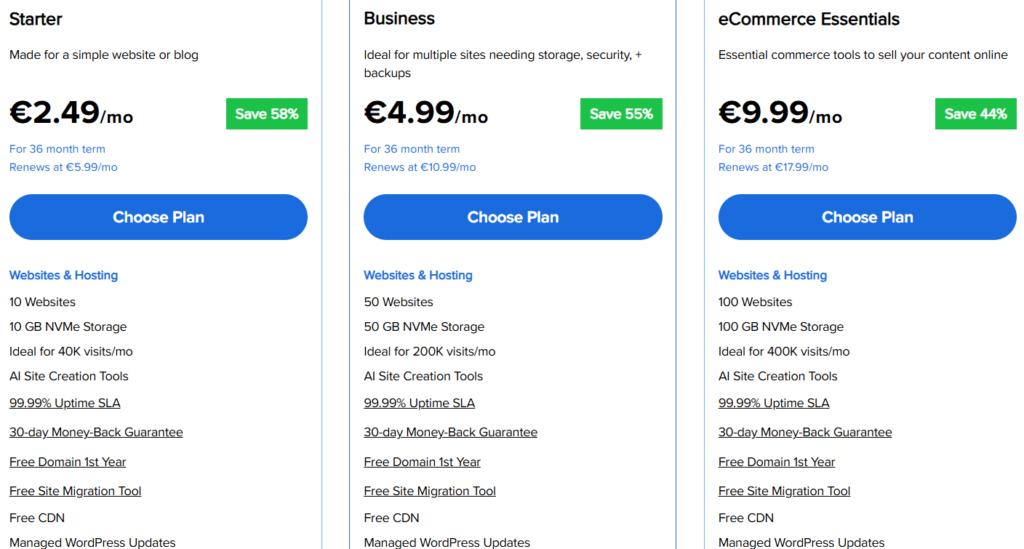Click the Save 44% badge

[x=975, y=114]
